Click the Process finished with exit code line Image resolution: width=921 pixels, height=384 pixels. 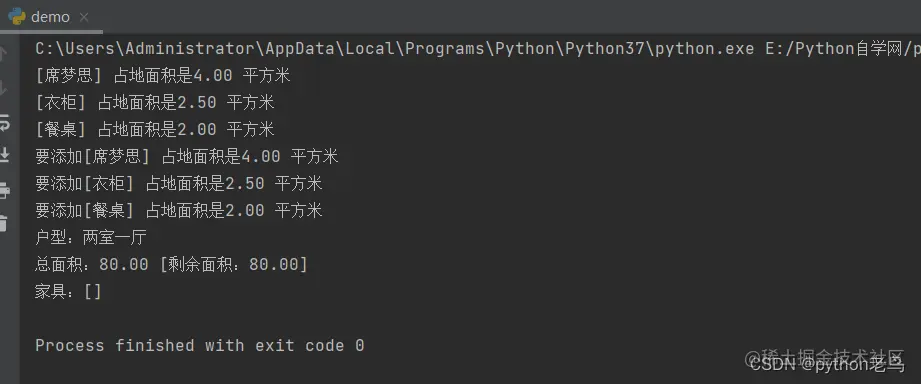[200, 345]
